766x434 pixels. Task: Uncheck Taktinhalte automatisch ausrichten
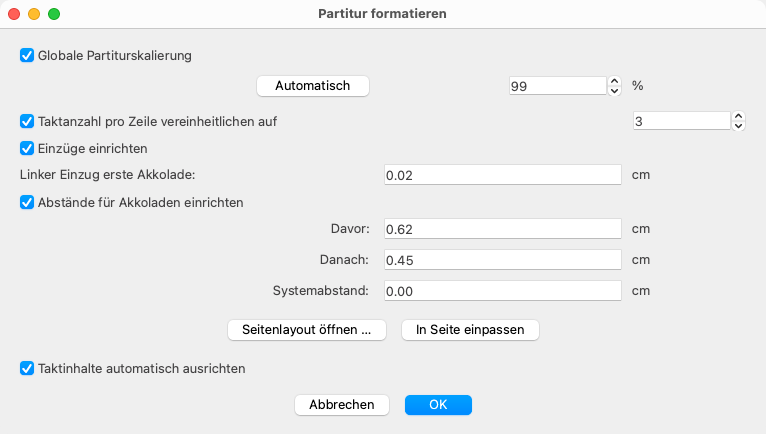click(27, 368)
